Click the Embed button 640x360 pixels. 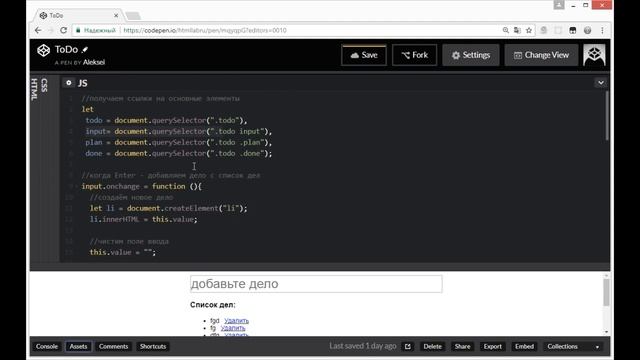524,347
